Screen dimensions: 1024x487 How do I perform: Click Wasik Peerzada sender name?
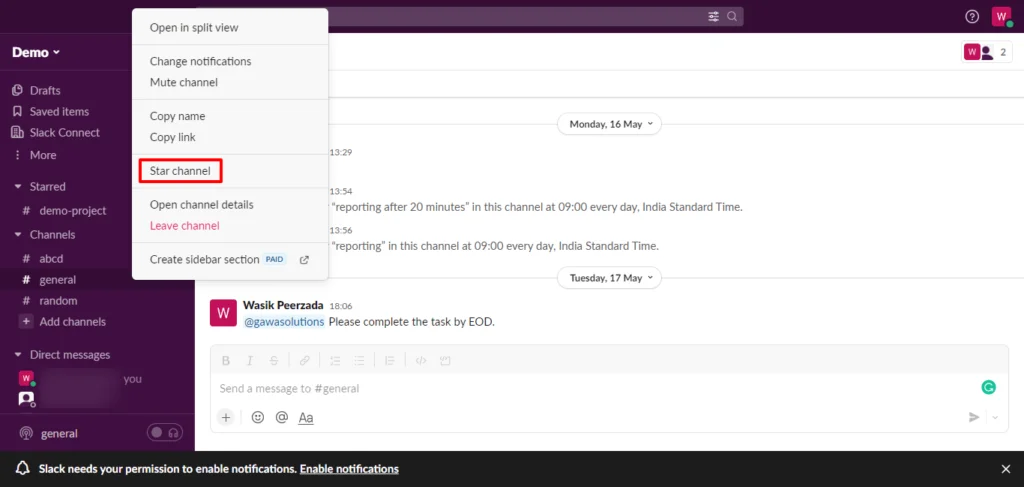coord(283,305)
